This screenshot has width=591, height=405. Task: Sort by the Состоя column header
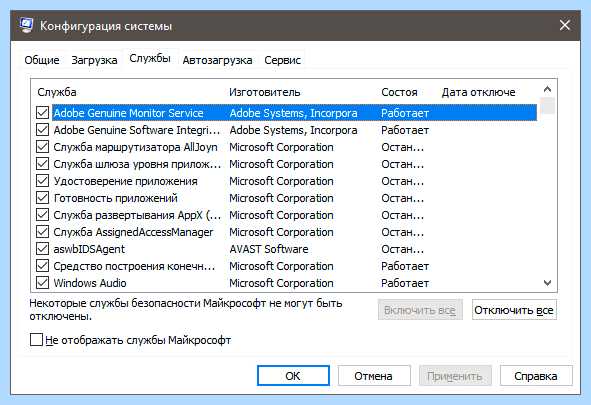point(399,92)
